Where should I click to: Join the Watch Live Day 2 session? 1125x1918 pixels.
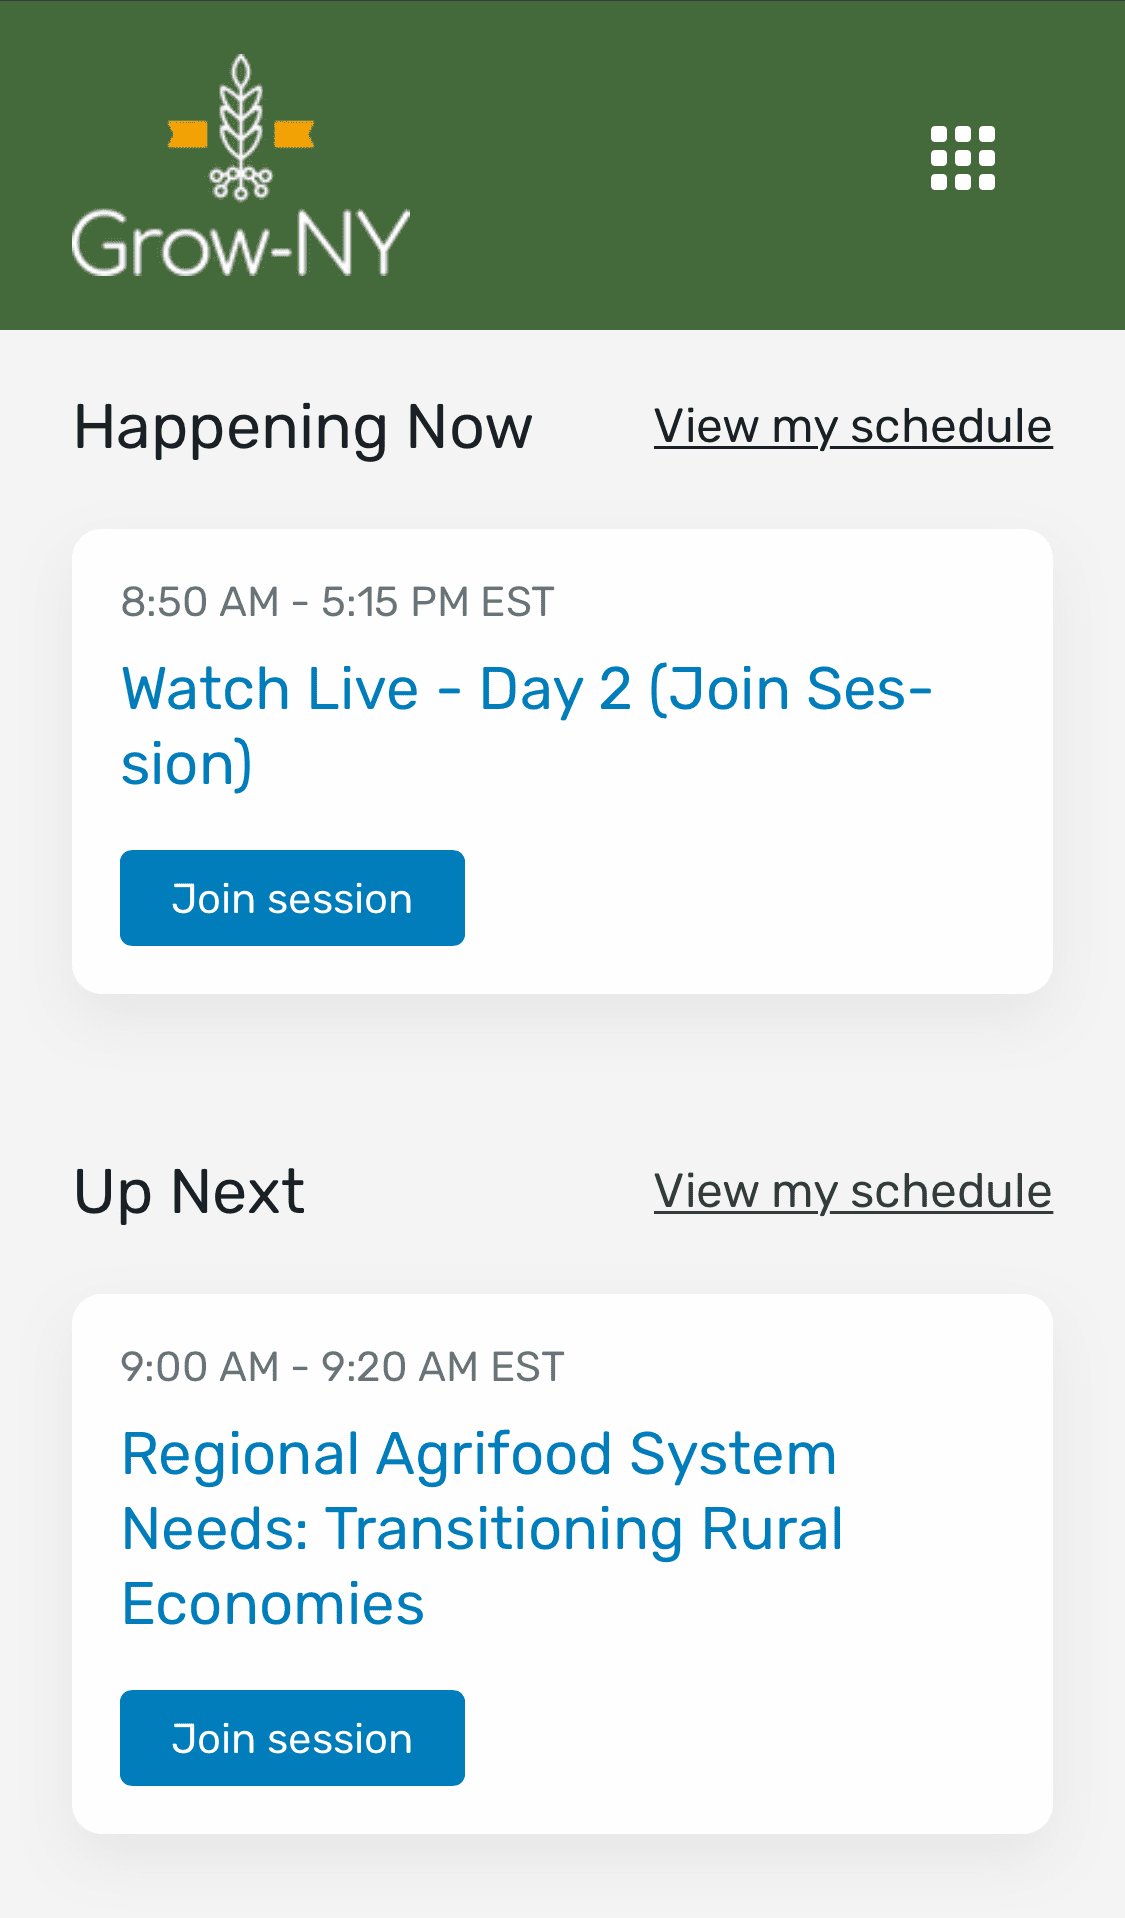click(292, 898)
